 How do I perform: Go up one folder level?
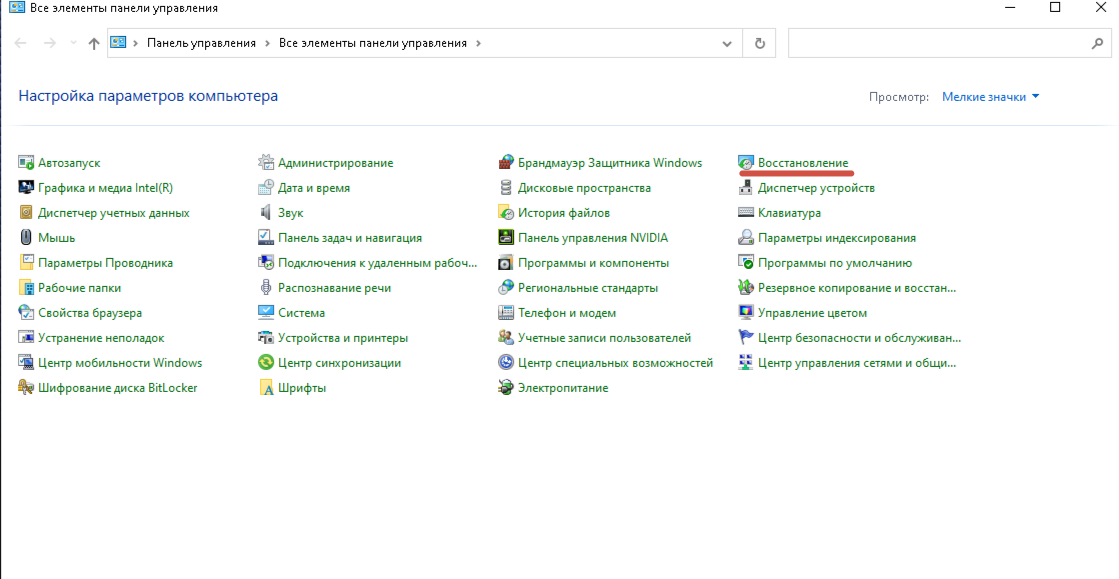click(93, 44)
